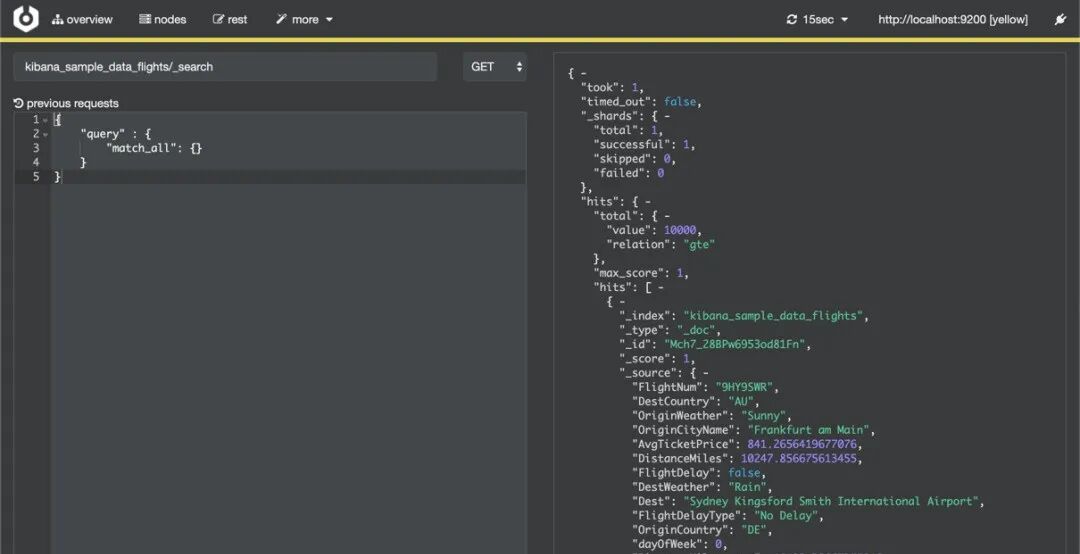Open the overview page
This screenshot has width=1080, height=554.
[83, 19]
